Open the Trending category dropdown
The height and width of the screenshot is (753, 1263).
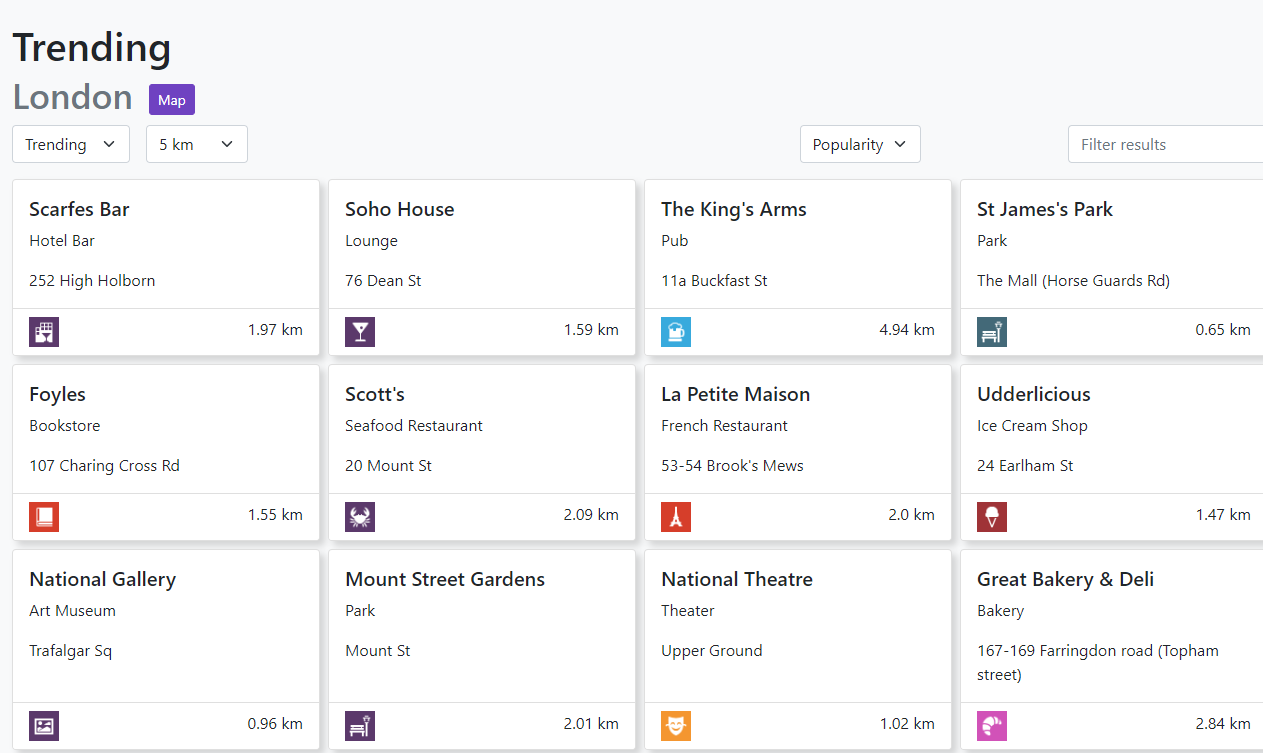tap(71, 144)
